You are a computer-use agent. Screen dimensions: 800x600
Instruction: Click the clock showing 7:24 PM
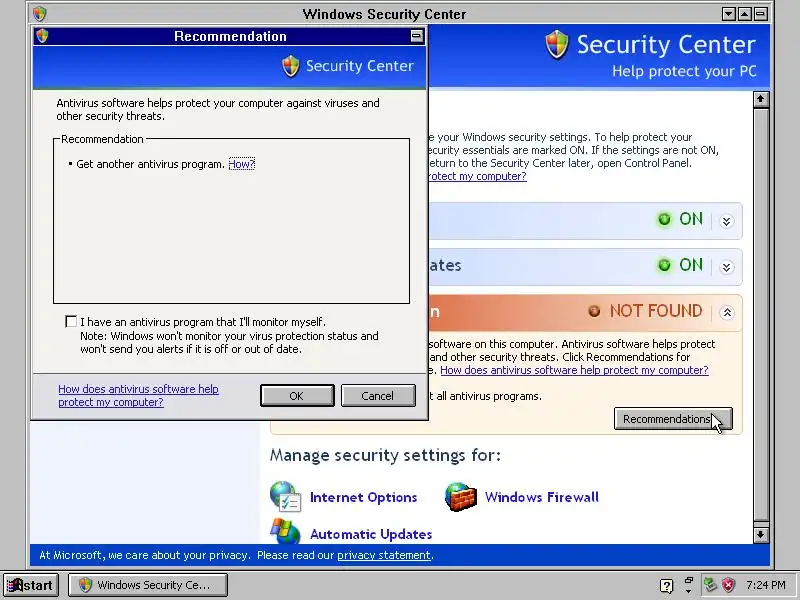coord(765,585)
